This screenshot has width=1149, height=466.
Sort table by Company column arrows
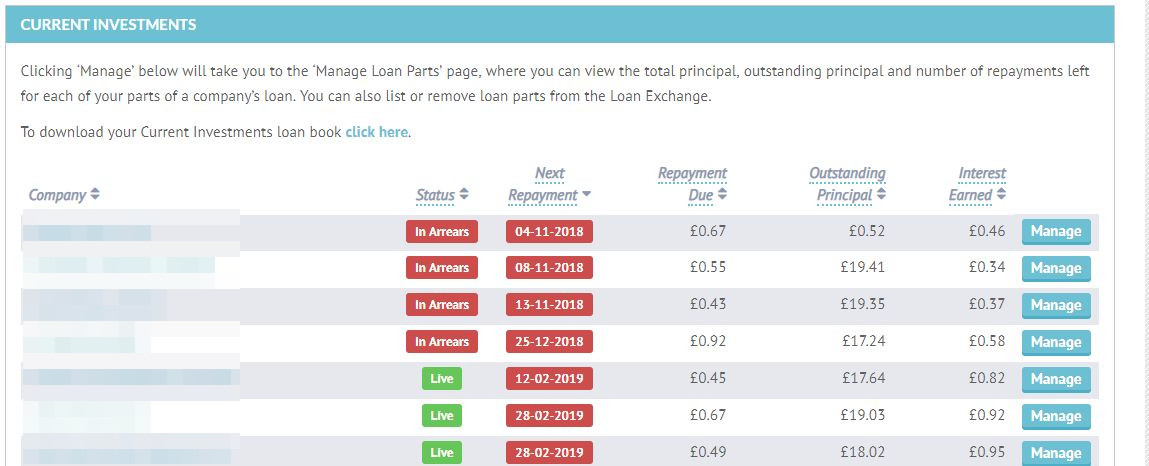tap(95, 195)
